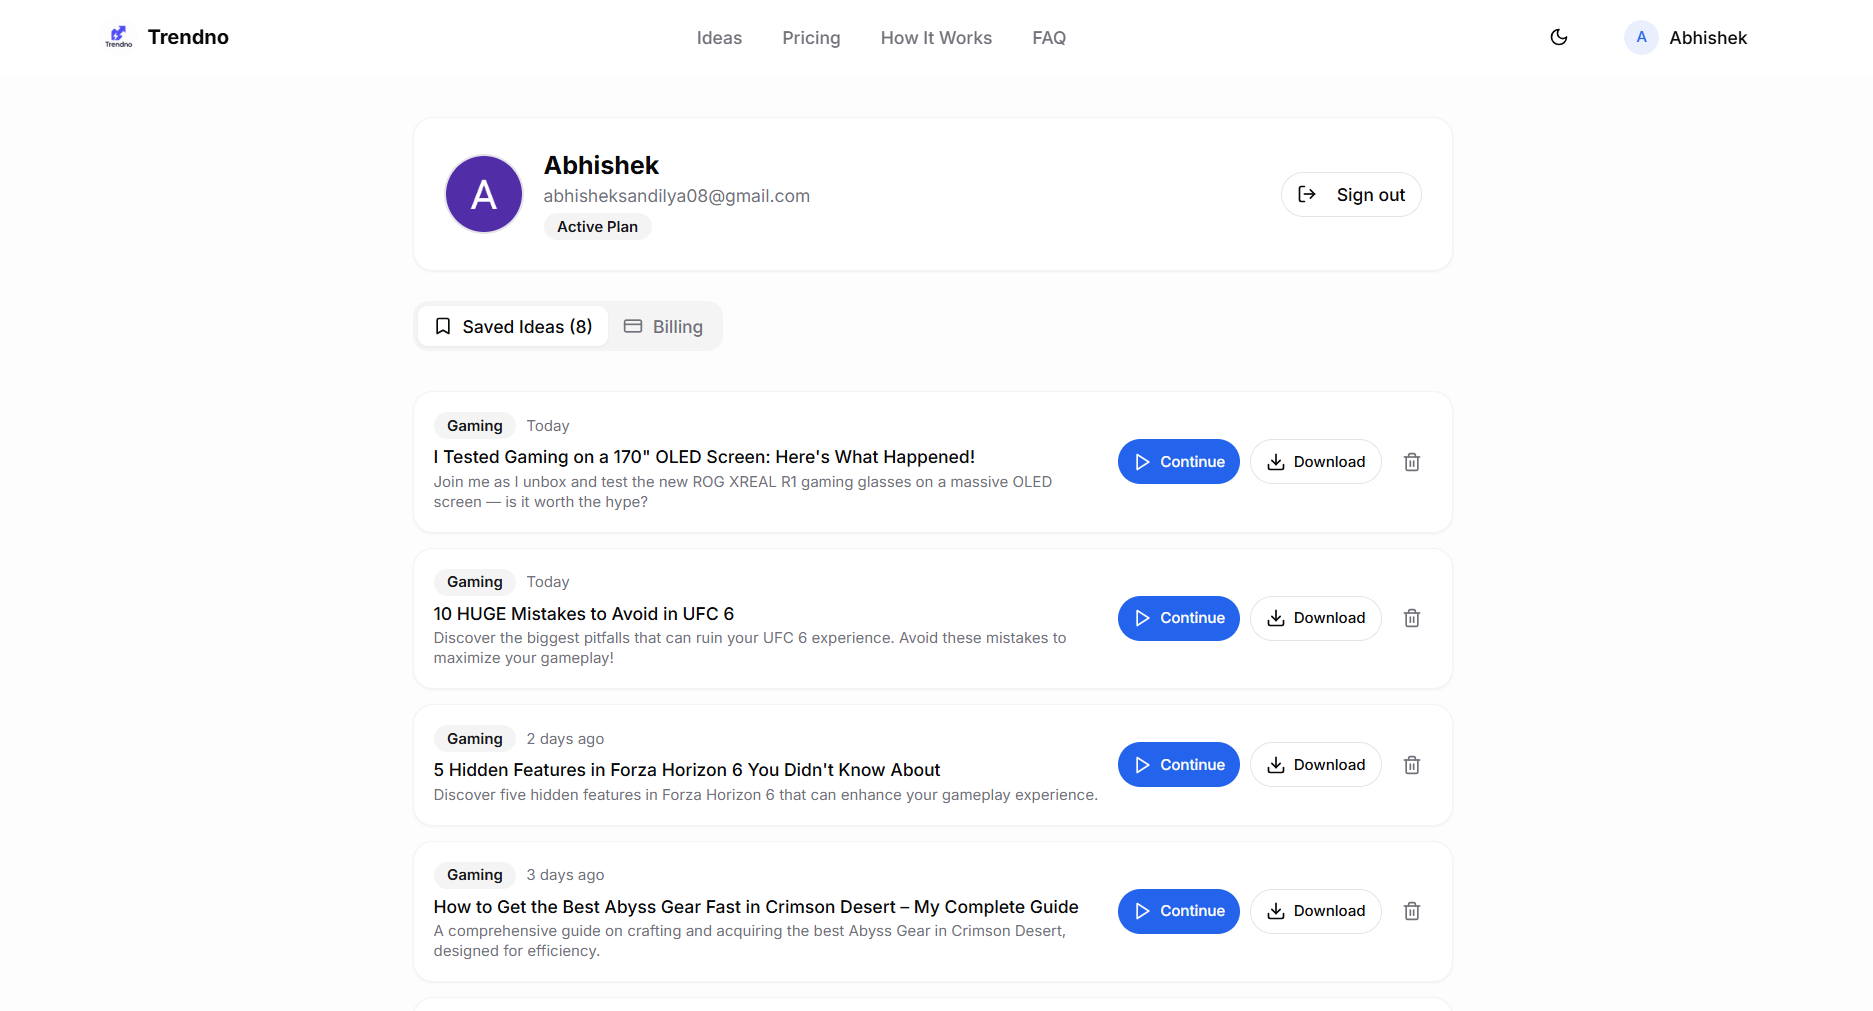Download the Crimson Desert guide idea
This screenshot has width=1873, height=1011.
(x=1315, y=911)
